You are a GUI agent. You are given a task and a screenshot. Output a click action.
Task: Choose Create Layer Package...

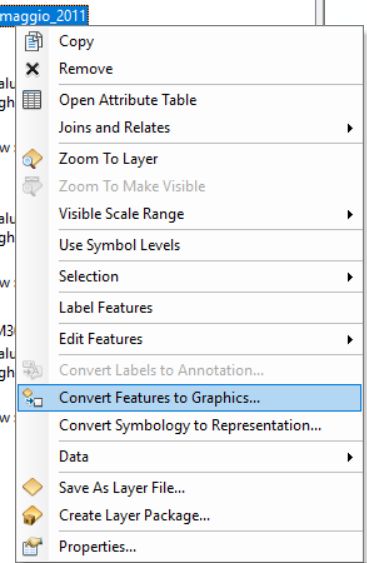click(x=190, y=515)
